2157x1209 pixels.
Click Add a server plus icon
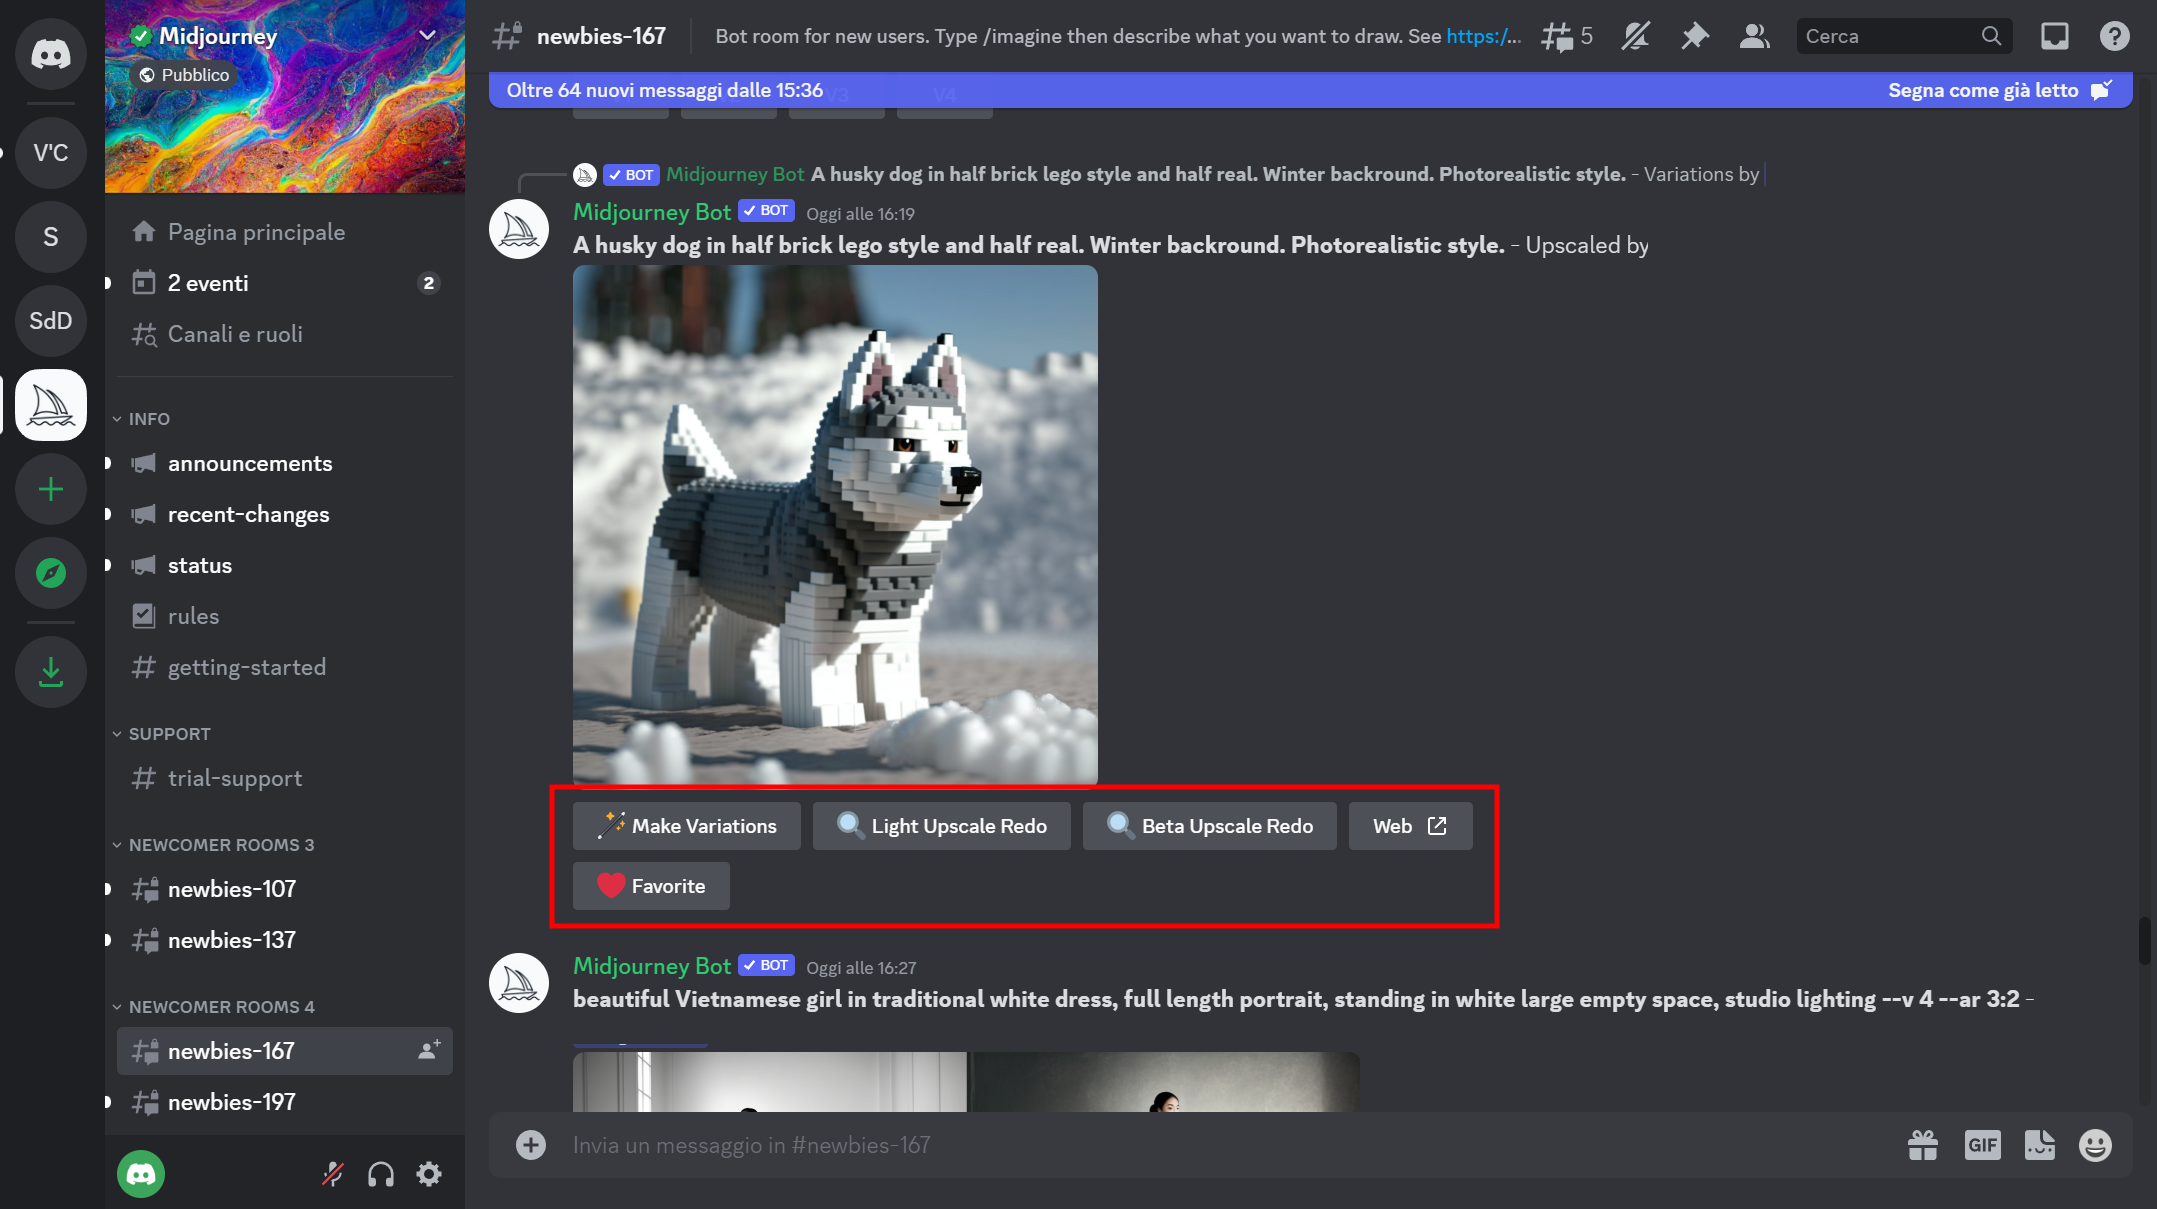(x=50, y=489)
